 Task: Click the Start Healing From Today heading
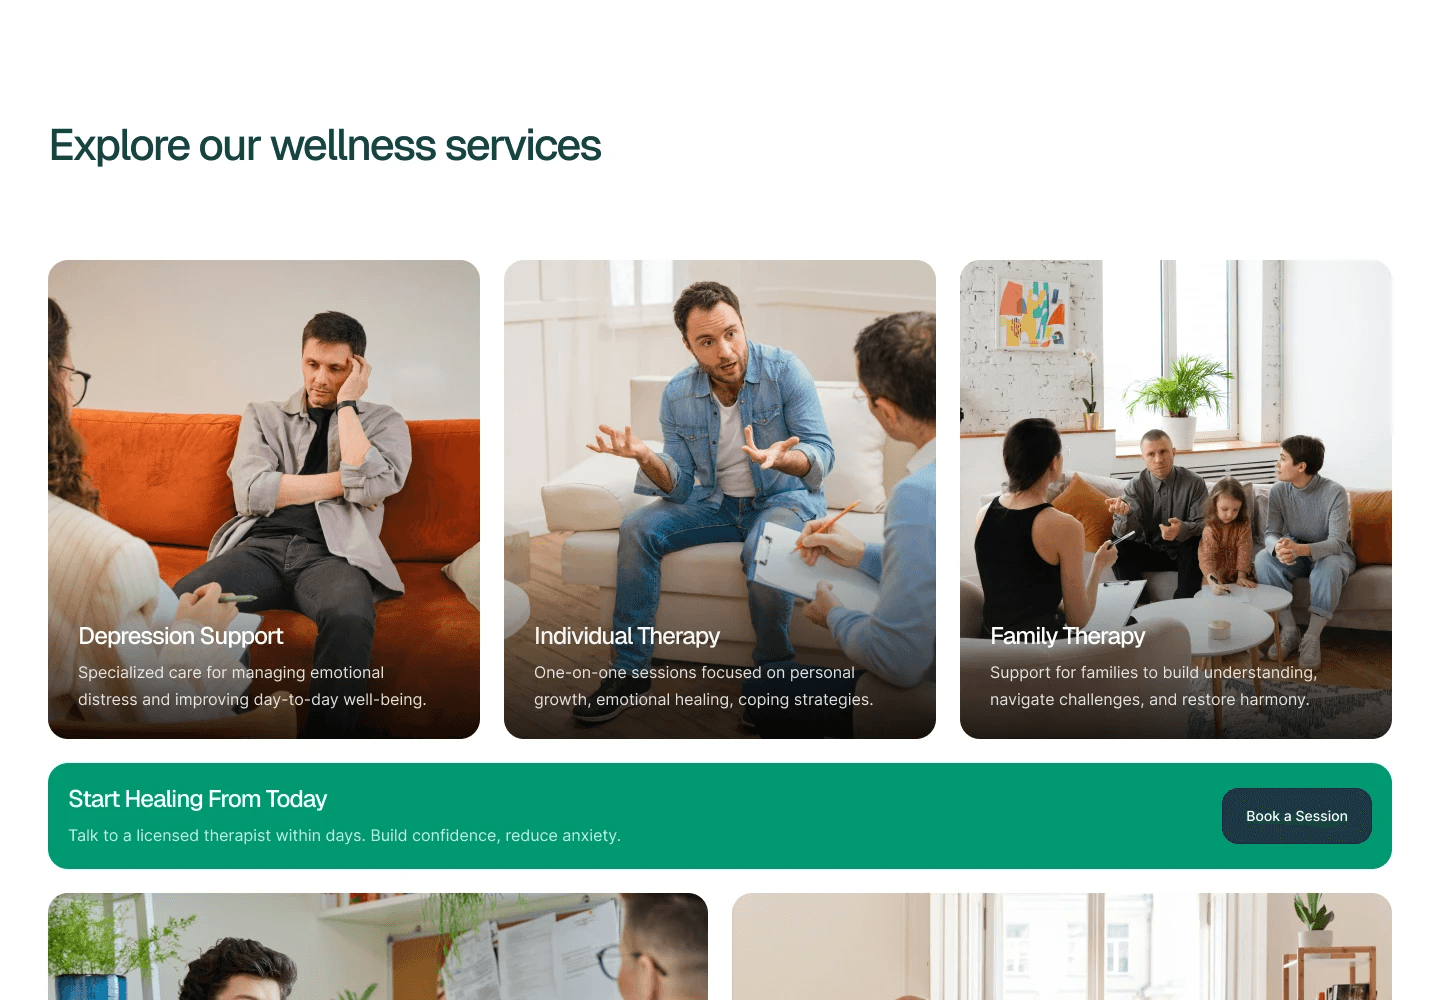(198, 799)
